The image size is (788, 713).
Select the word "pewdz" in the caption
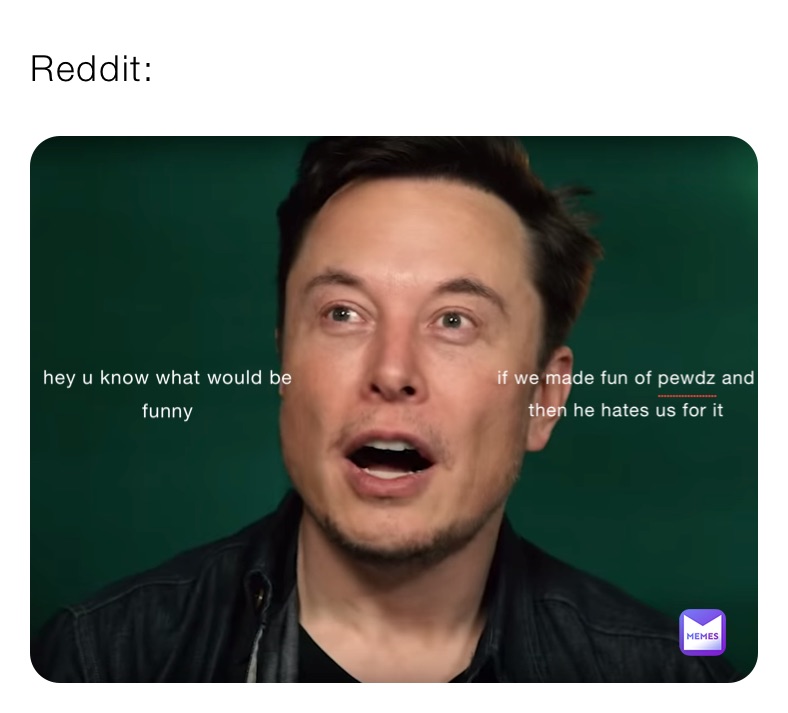687,379
